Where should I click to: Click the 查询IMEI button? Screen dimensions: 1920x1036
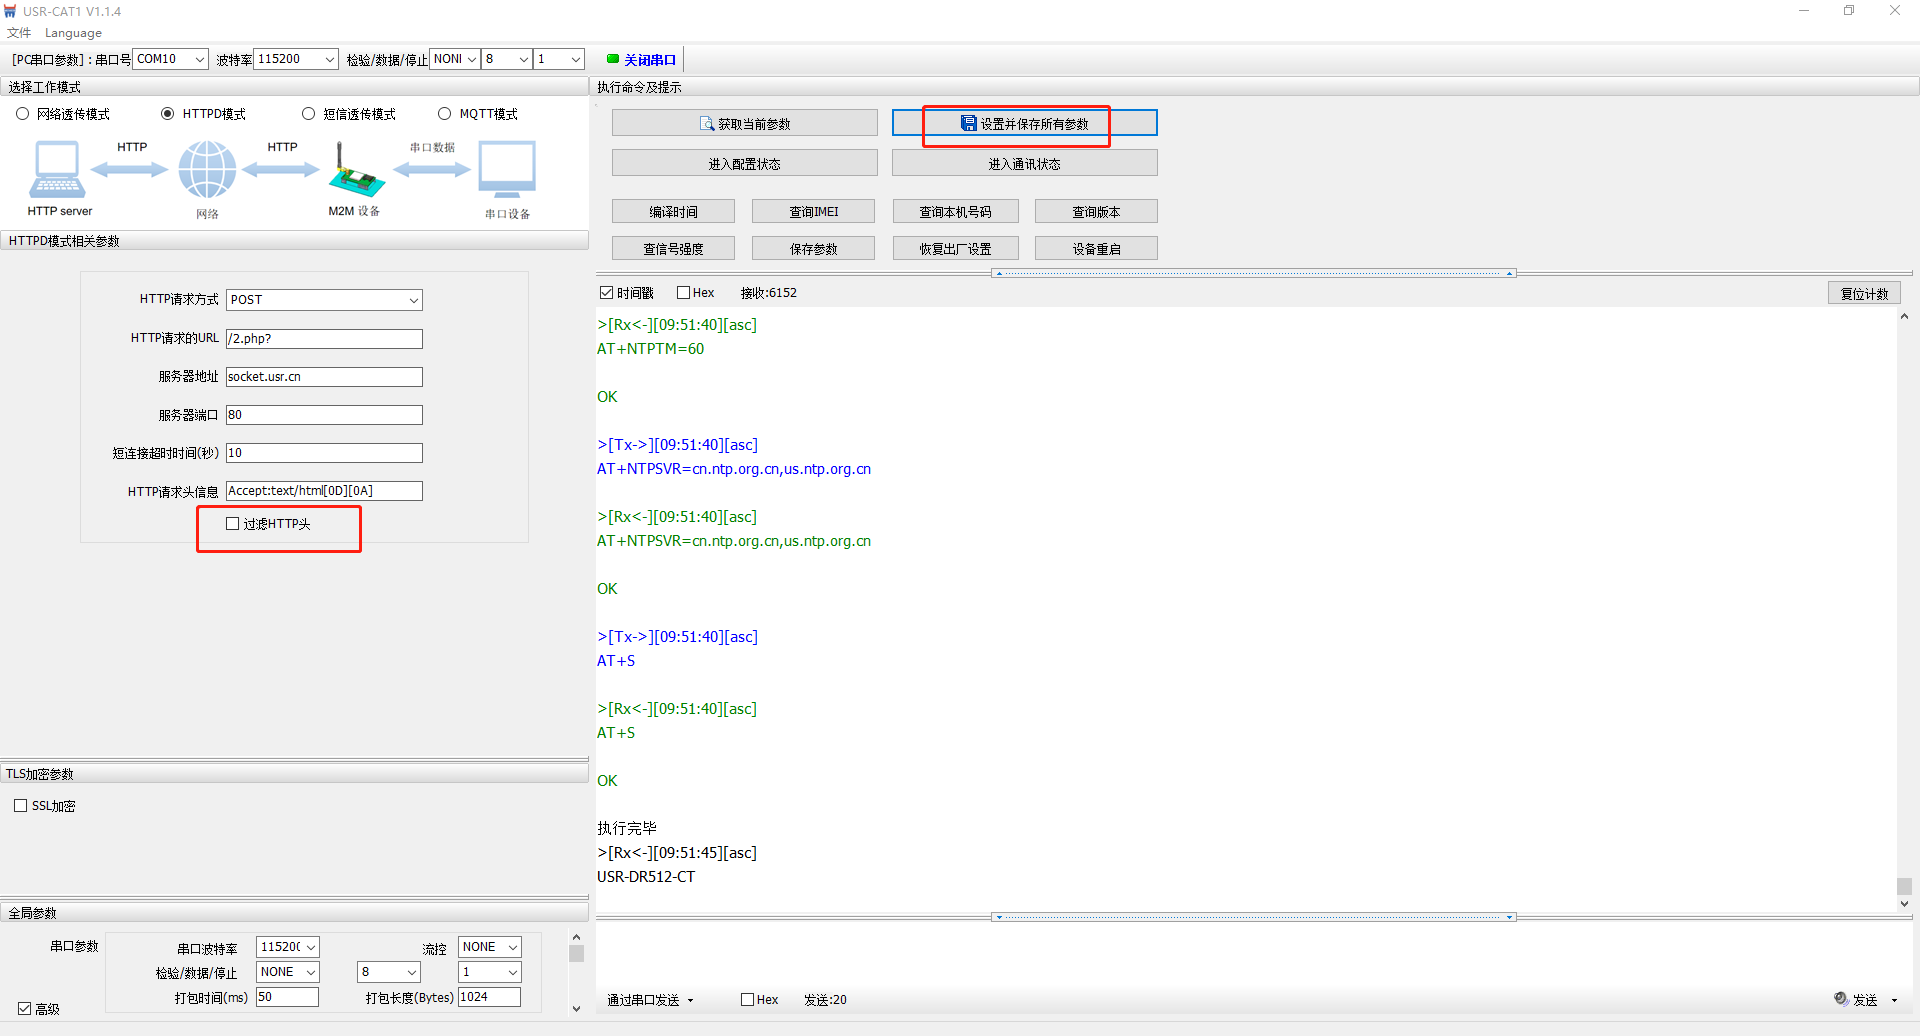[x=813, y=212]
